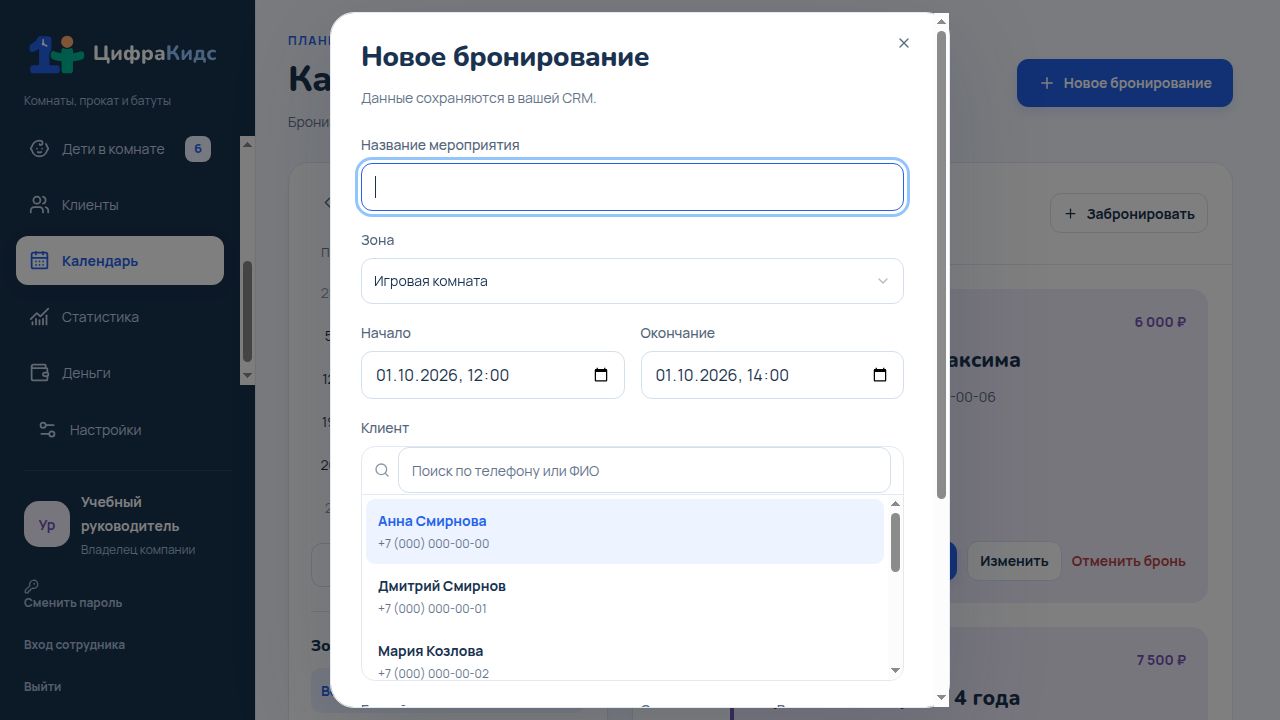Click the ЦифраКидс logo icon
Screen dimensions: 1280x720
[x=56, y=54]
